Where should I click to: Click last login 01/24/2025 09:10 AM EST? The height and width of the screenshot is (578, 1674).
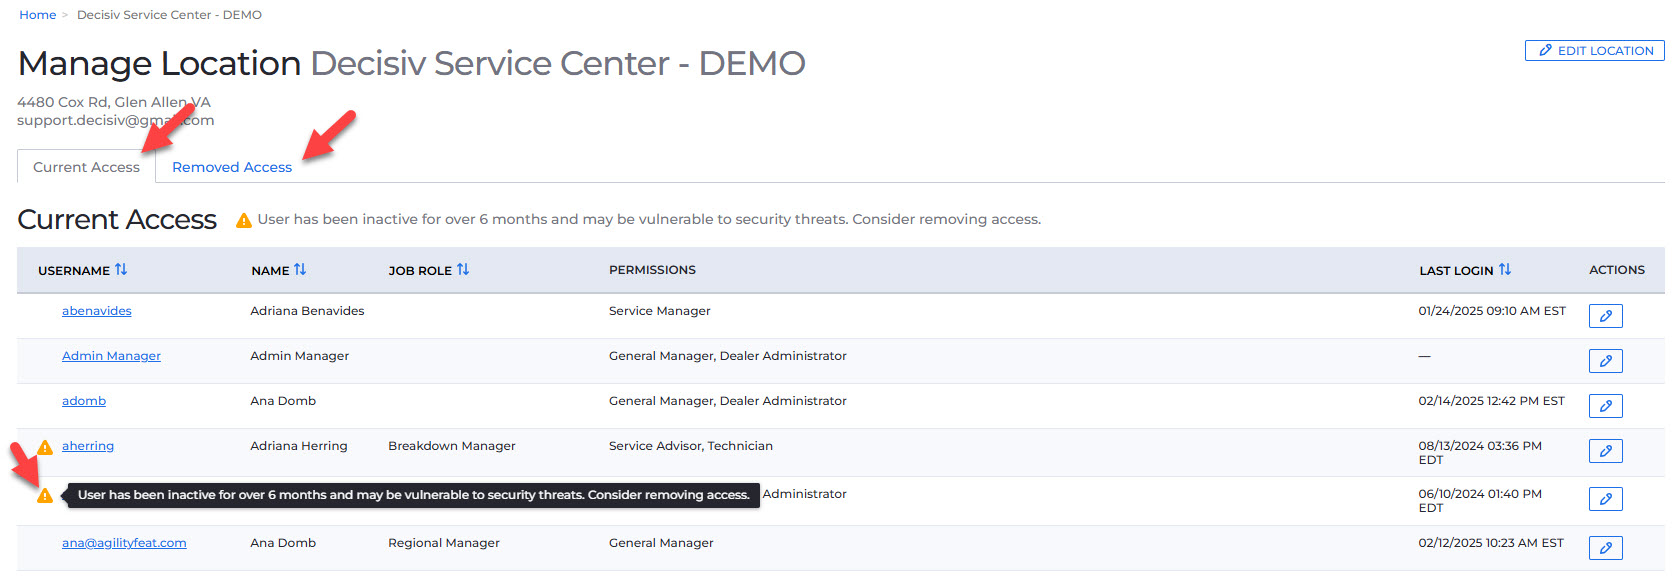tap(1492, 311)
